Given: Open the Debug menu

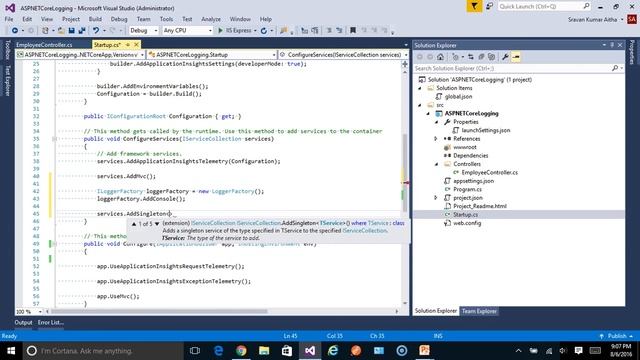Looking at the screenshot, I should [119, 19].
